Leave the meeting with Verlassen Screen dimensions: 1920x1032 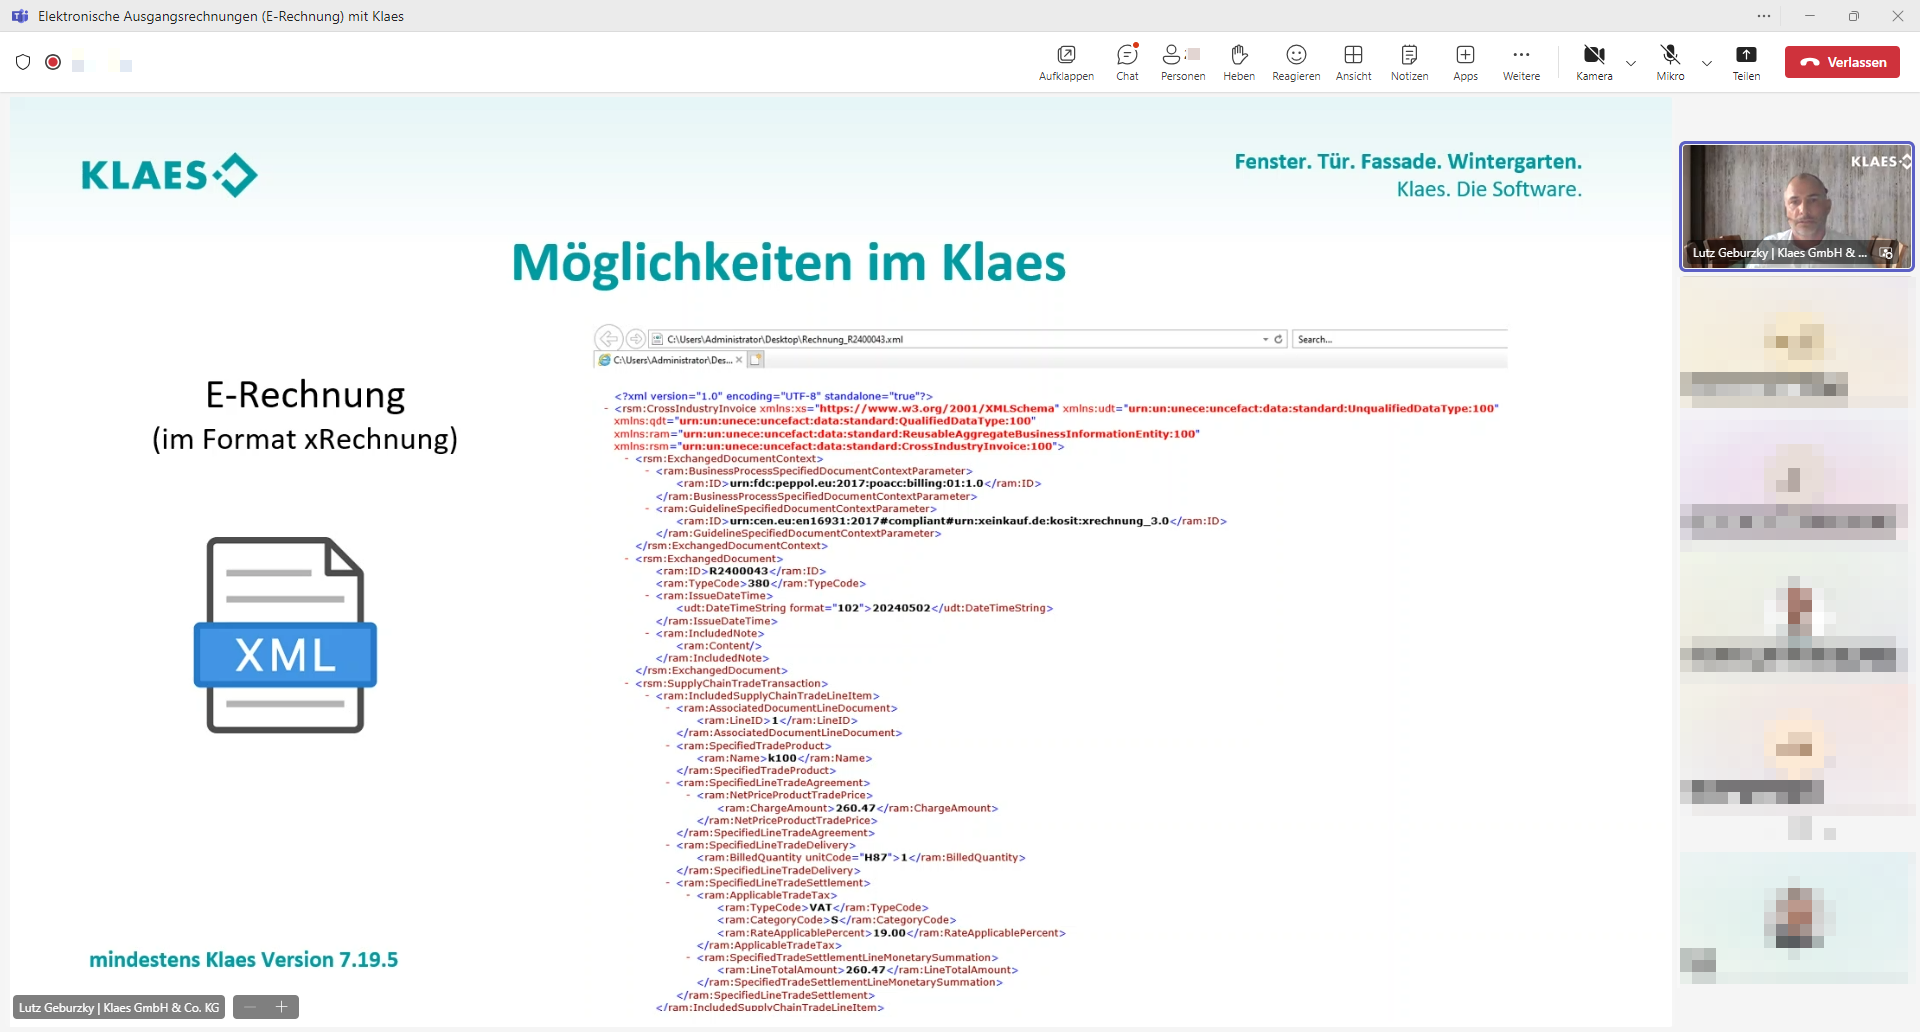1842,62
